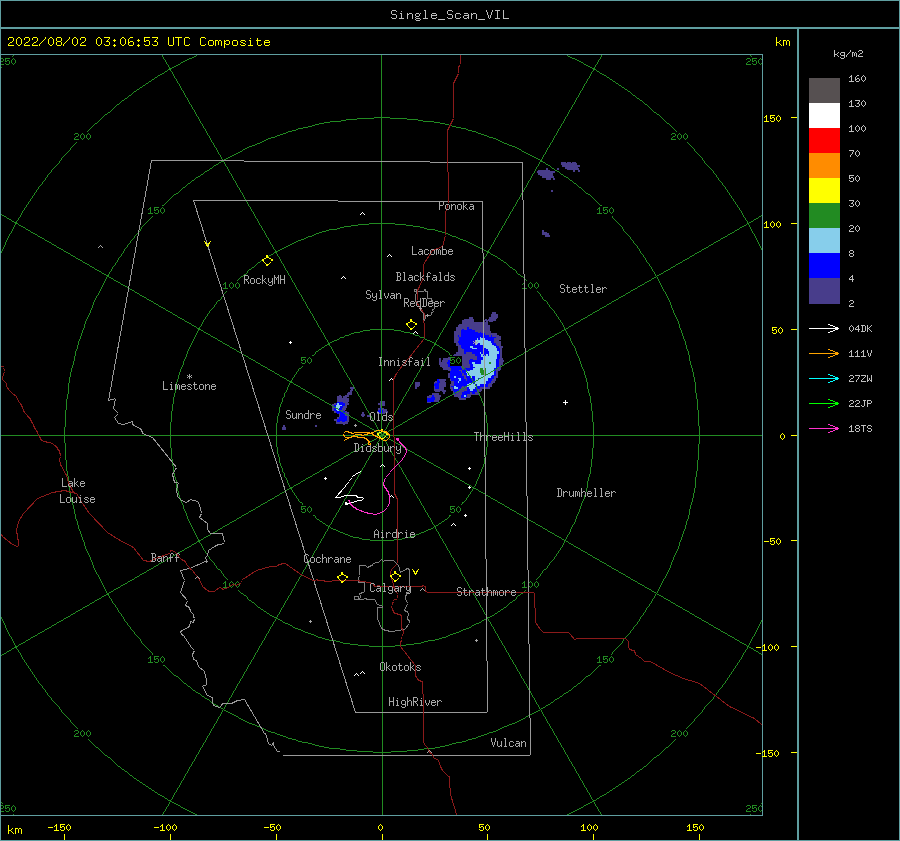Click the green 22JP track arrow in legend

[824, 404]
